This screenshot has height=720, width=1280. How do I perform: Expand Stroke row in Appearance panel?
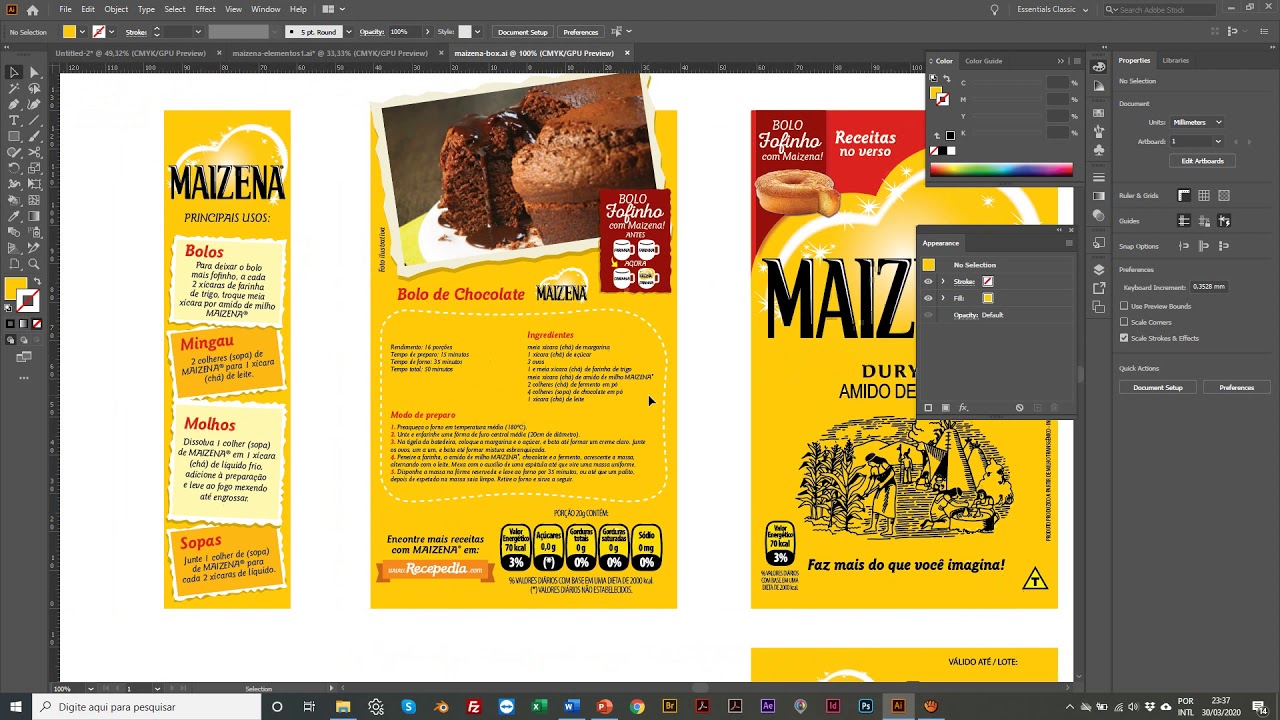[x=942, y=281]
